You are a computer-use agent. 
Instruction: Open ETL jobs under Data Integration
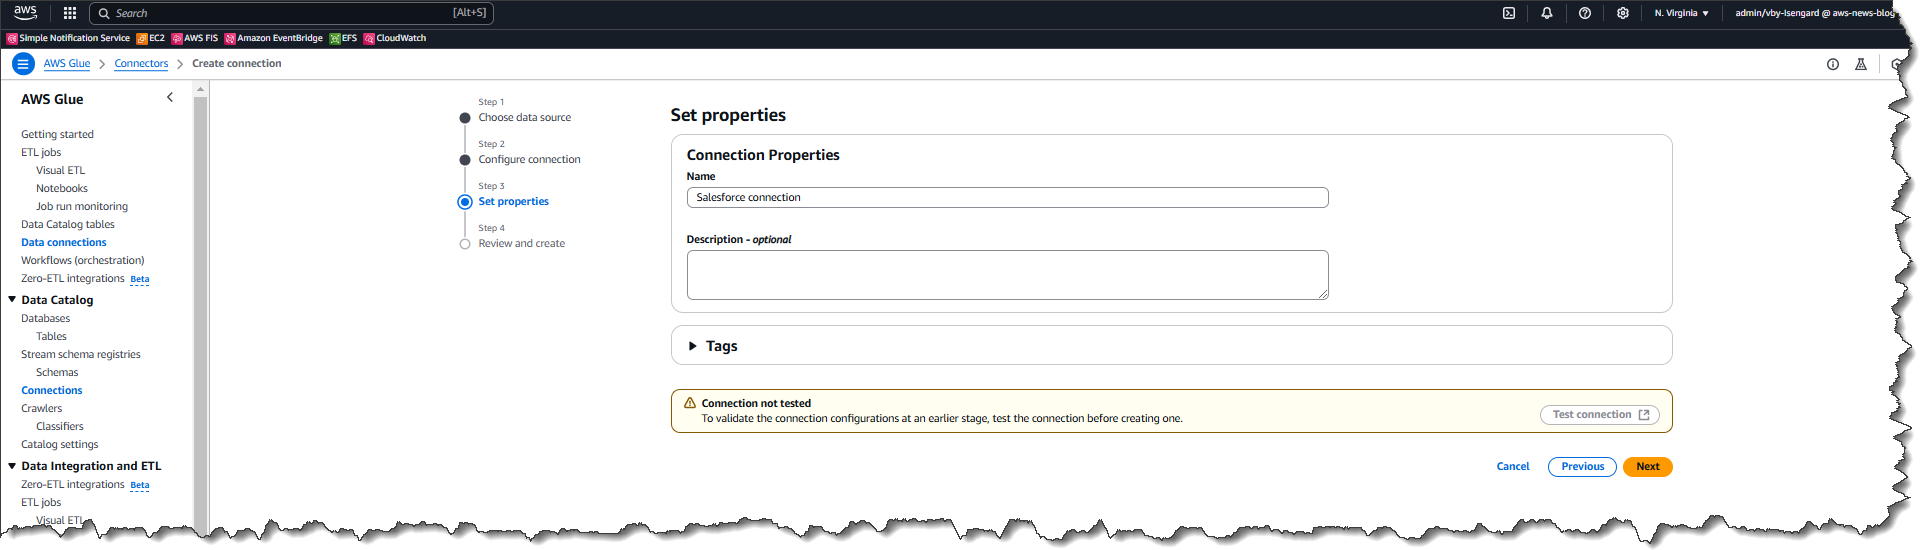tap(41, 502)
